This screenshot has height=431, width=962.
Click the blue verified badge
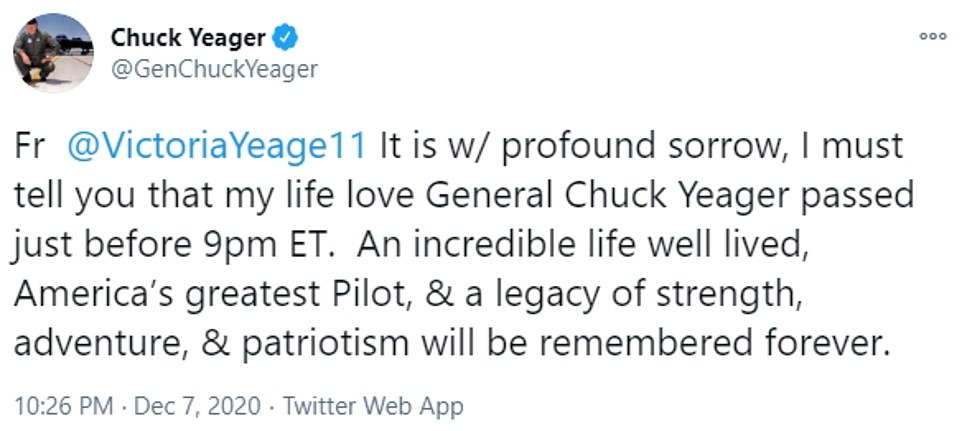pyautogui.click(x=286, y=39)
